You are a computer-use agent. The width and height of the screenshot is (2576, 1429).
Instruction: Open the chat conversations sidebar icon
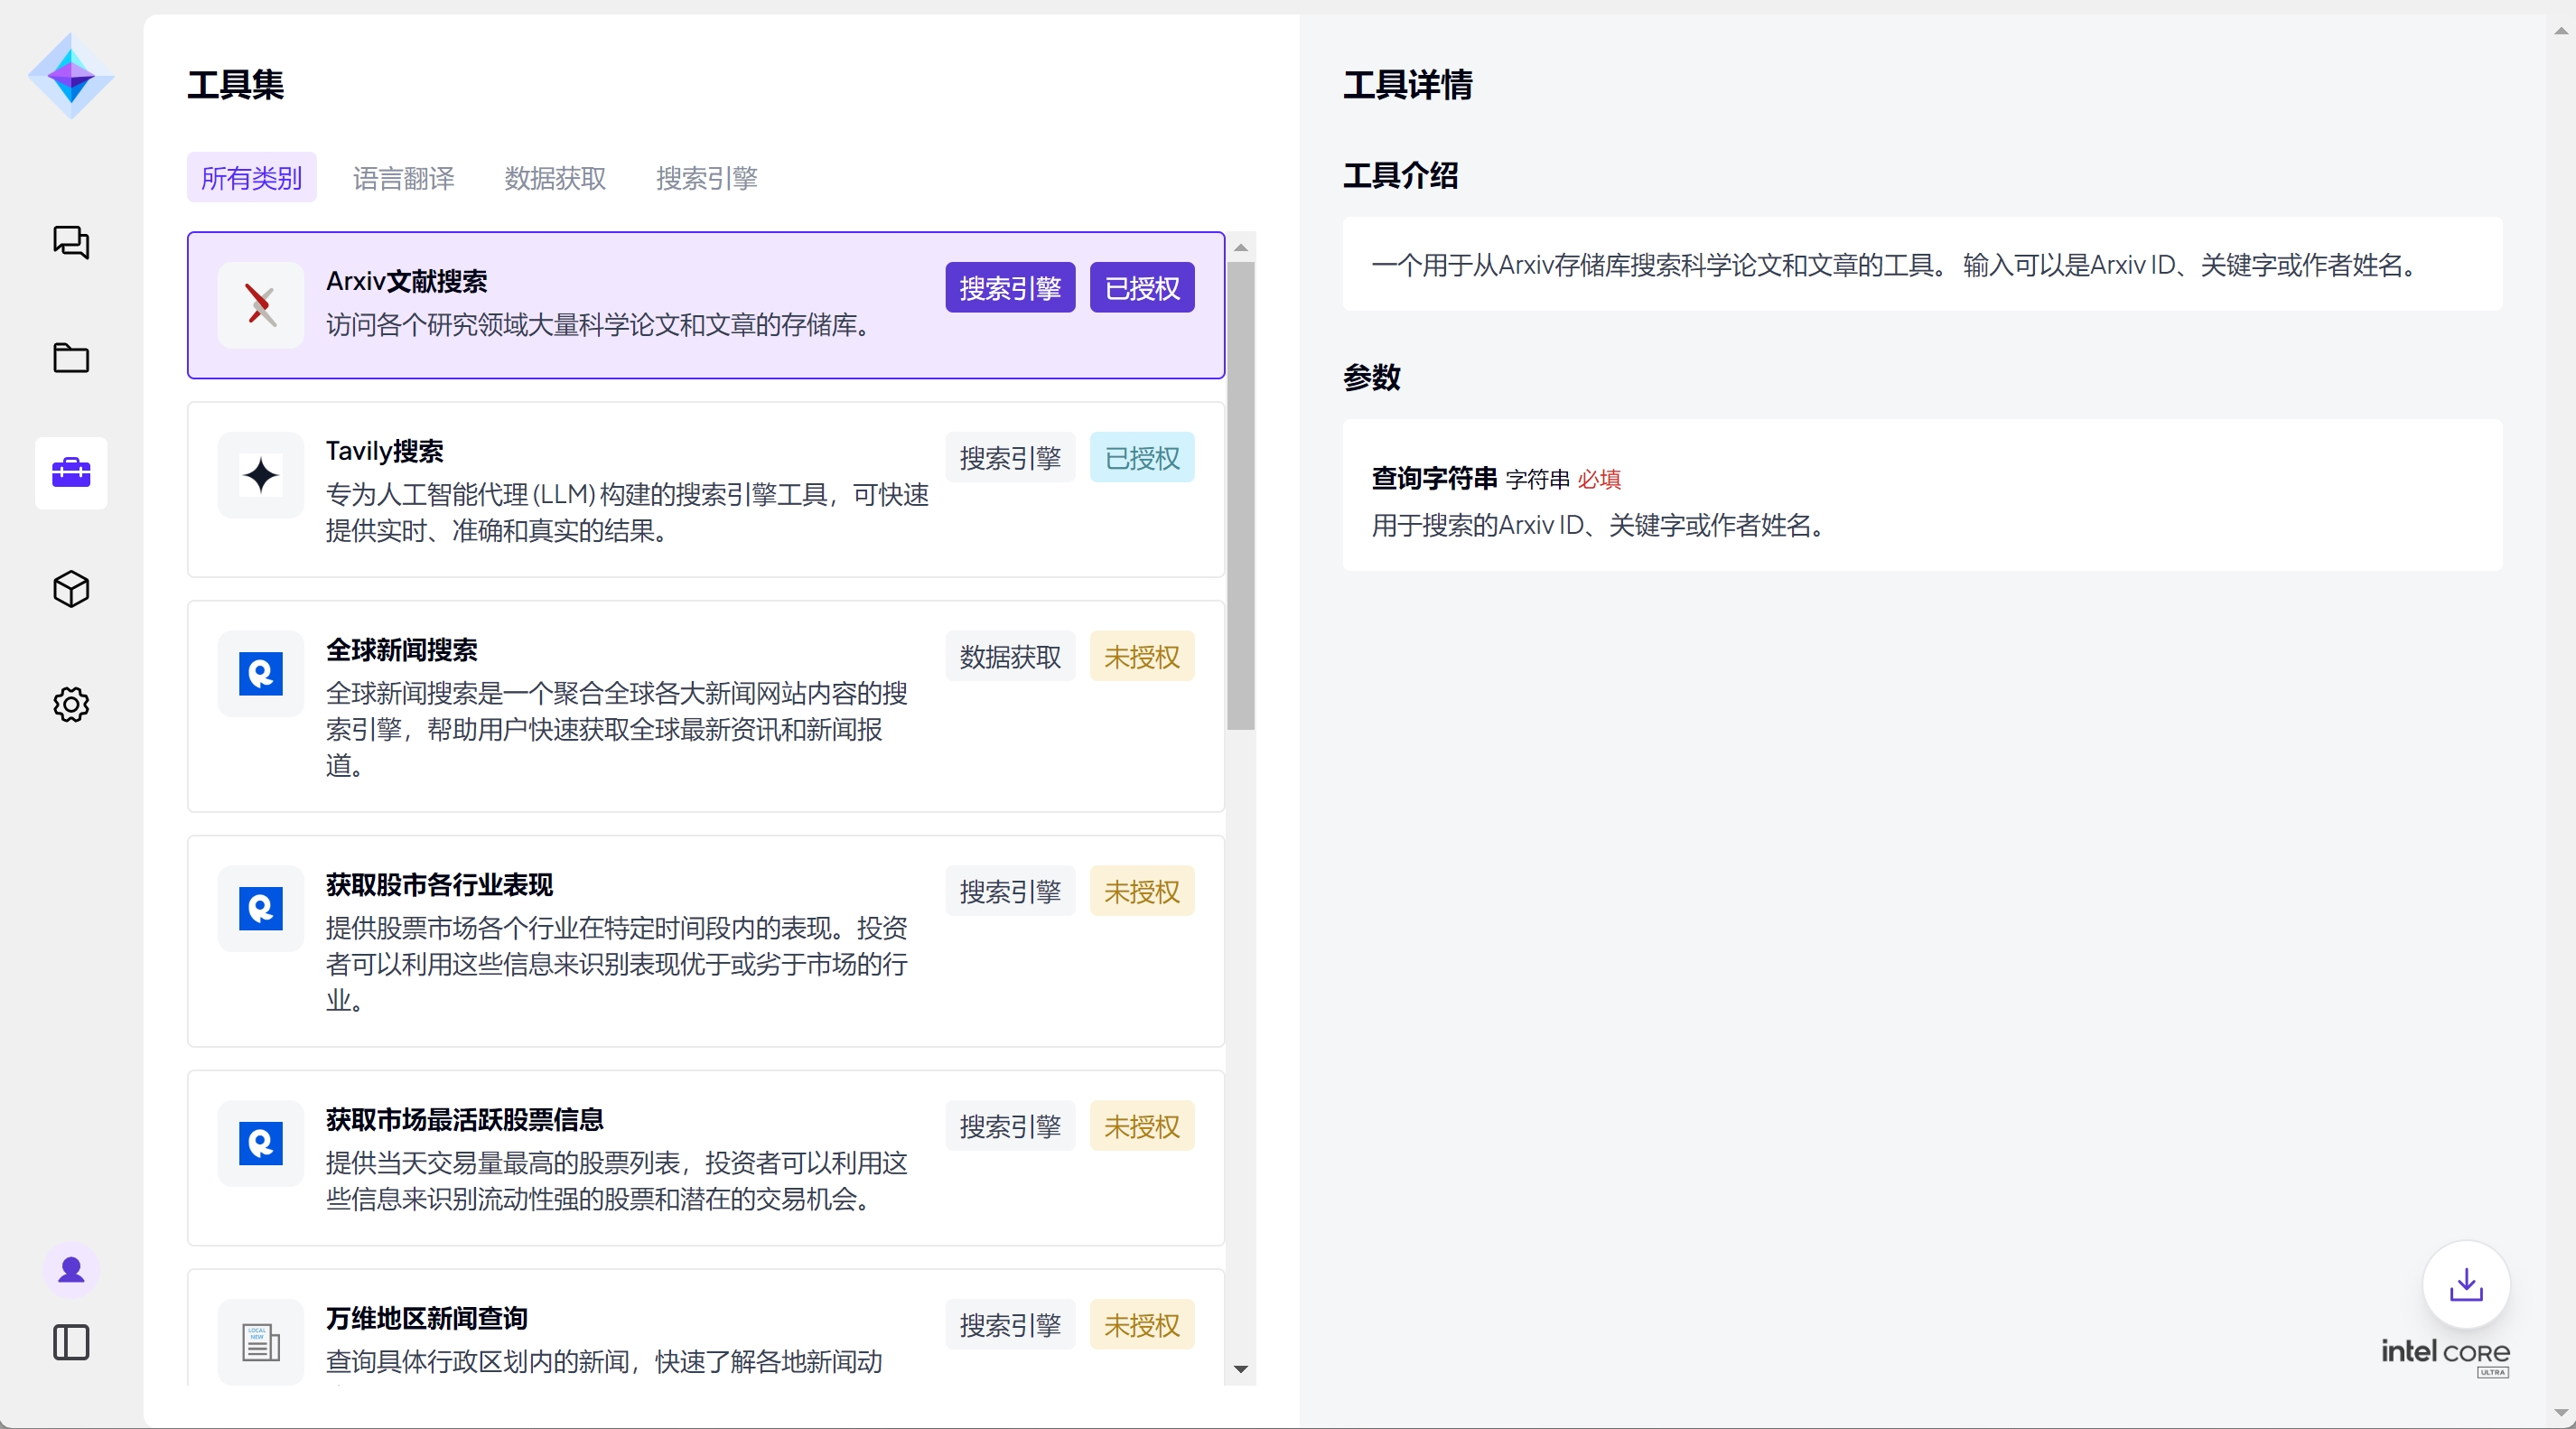(x=71, y=242)
